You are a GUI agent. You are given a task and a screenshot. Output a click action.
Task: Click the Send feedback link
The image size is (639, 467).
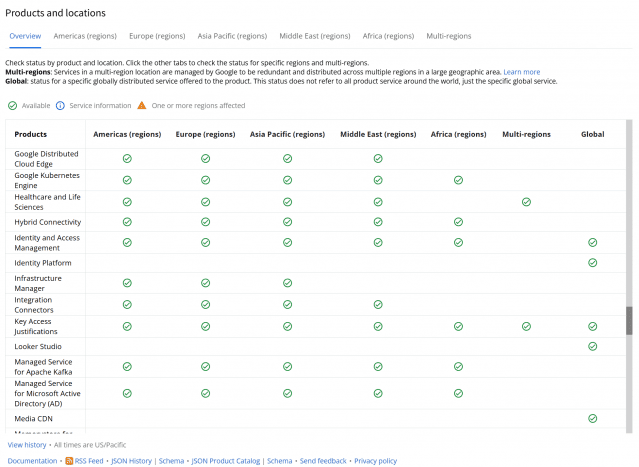click(x=323, y=461)
